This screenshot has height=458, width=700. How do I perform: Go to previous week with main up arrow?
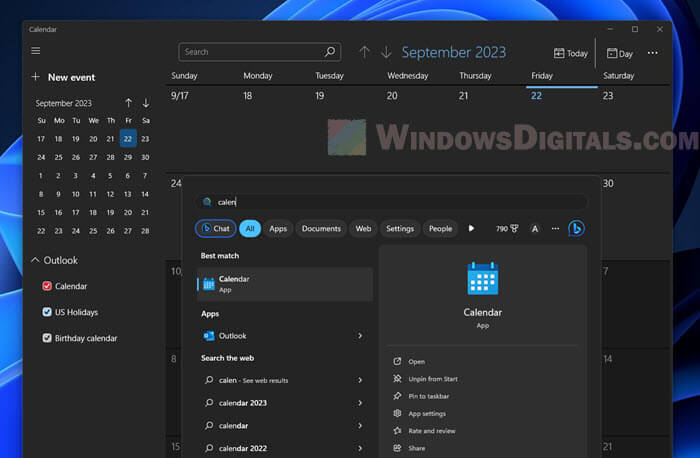[364, 52]
